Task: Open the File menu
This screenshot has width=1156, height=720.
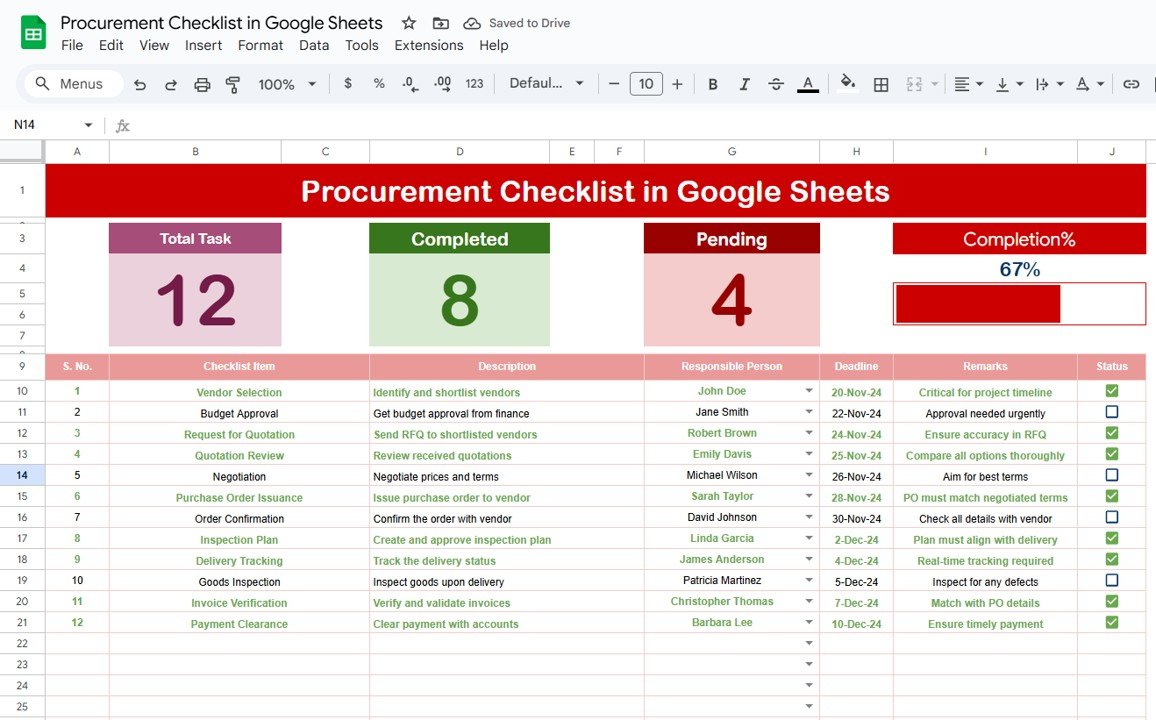Action: click(72, 45)
